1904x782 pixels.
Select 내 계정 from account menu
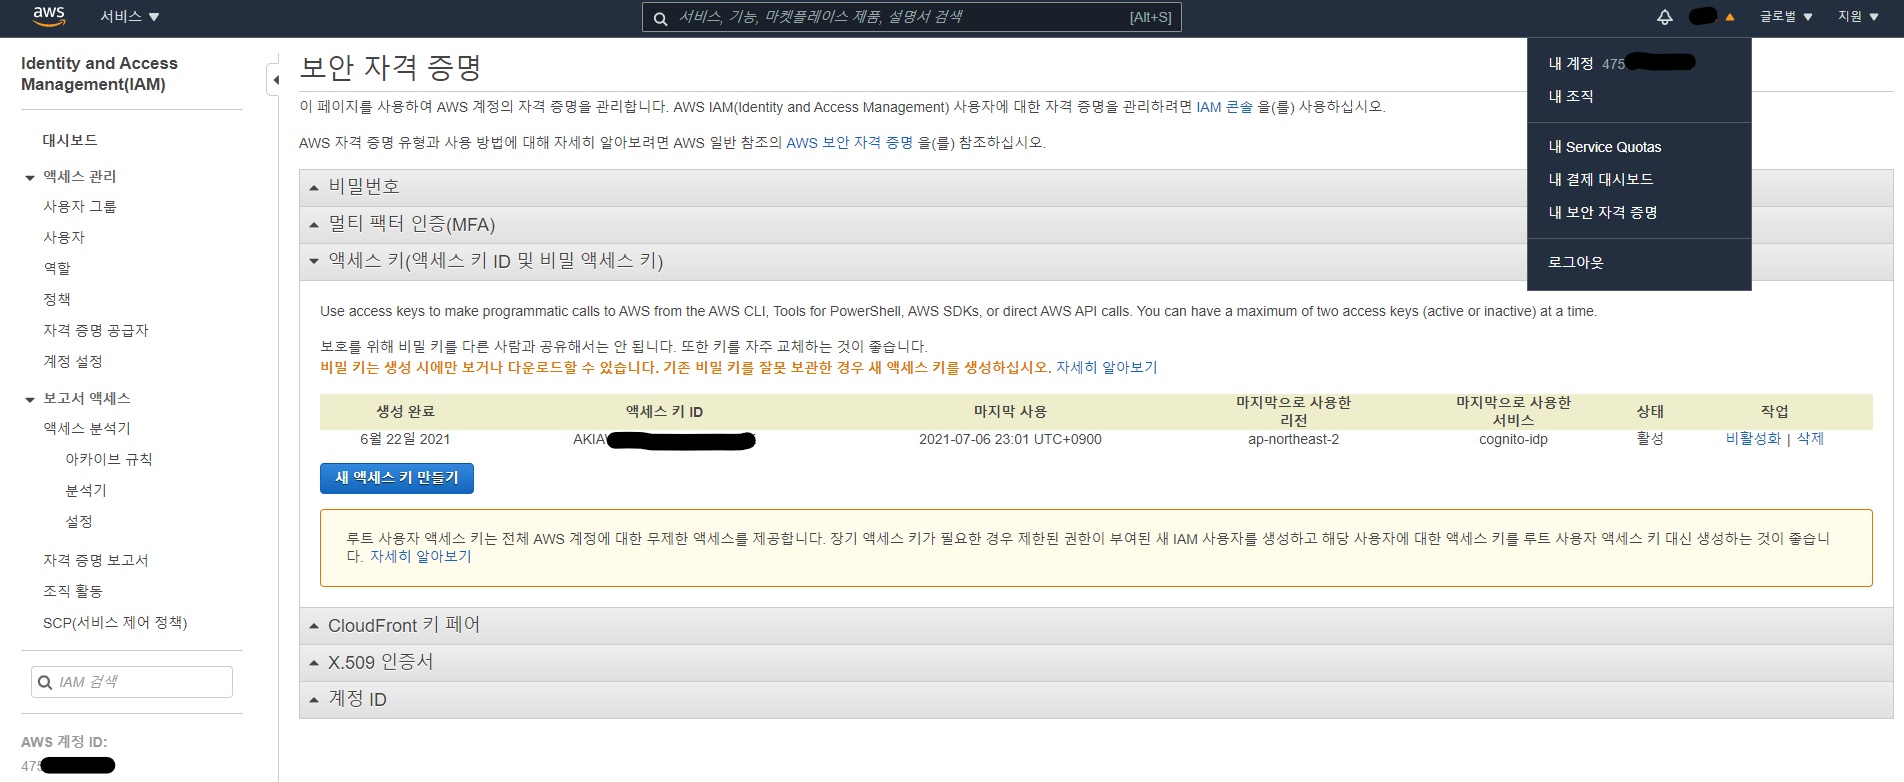(1570, 63)
